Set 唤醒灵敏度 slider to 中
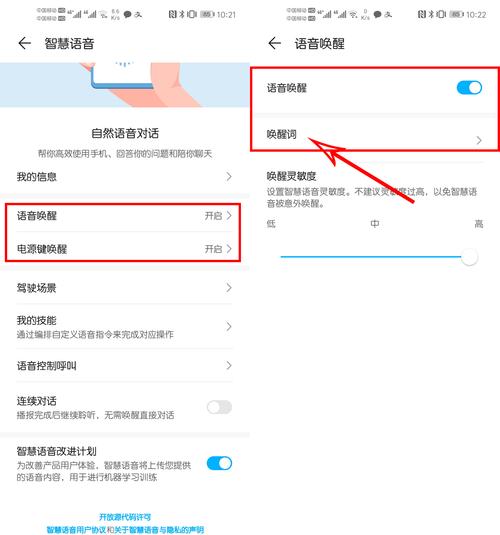Image resolution: width=500 pixels, height=535 pixels. (x=375, y=257)
